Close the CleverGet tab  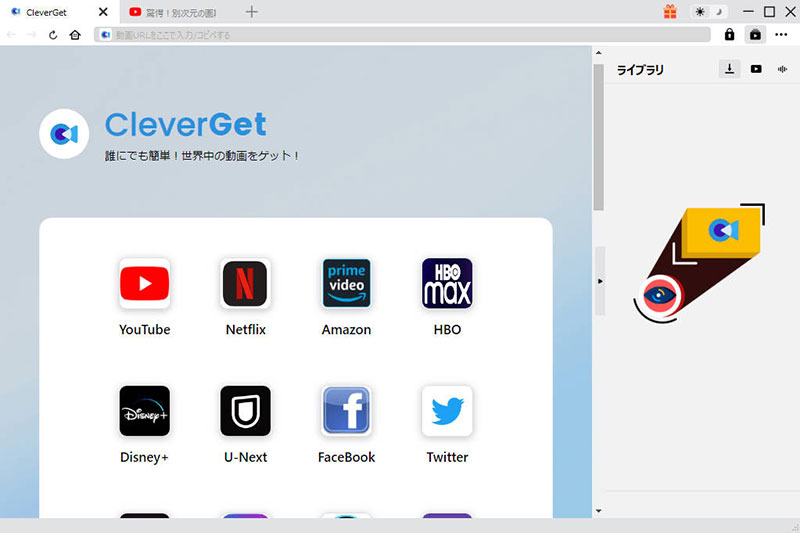coord(103,12)
